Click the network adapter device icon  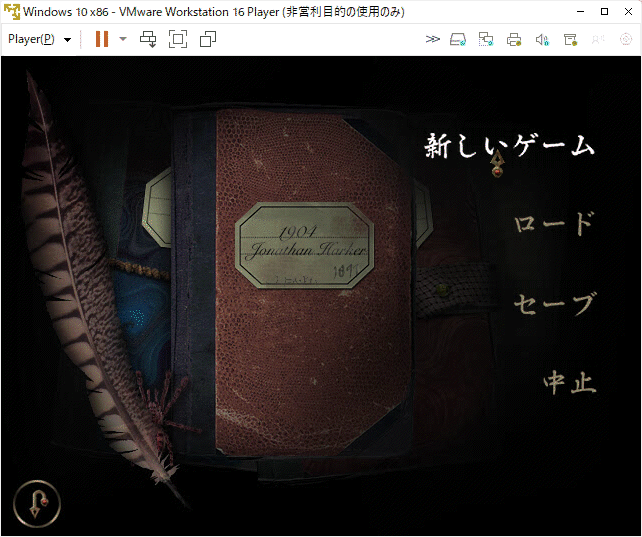[x=486, y=39]
